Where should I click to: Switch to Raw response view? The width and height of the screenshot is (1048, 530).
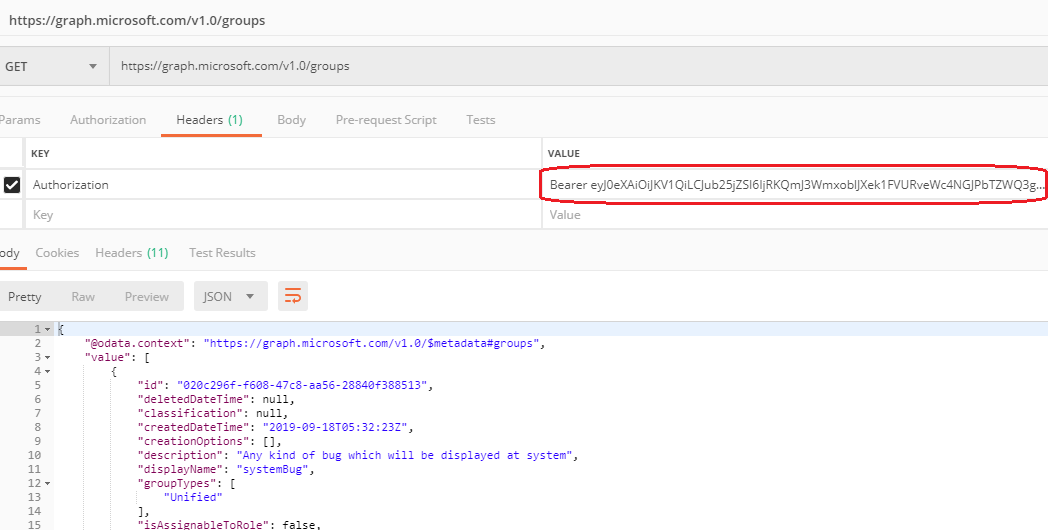tap(83, 297)
